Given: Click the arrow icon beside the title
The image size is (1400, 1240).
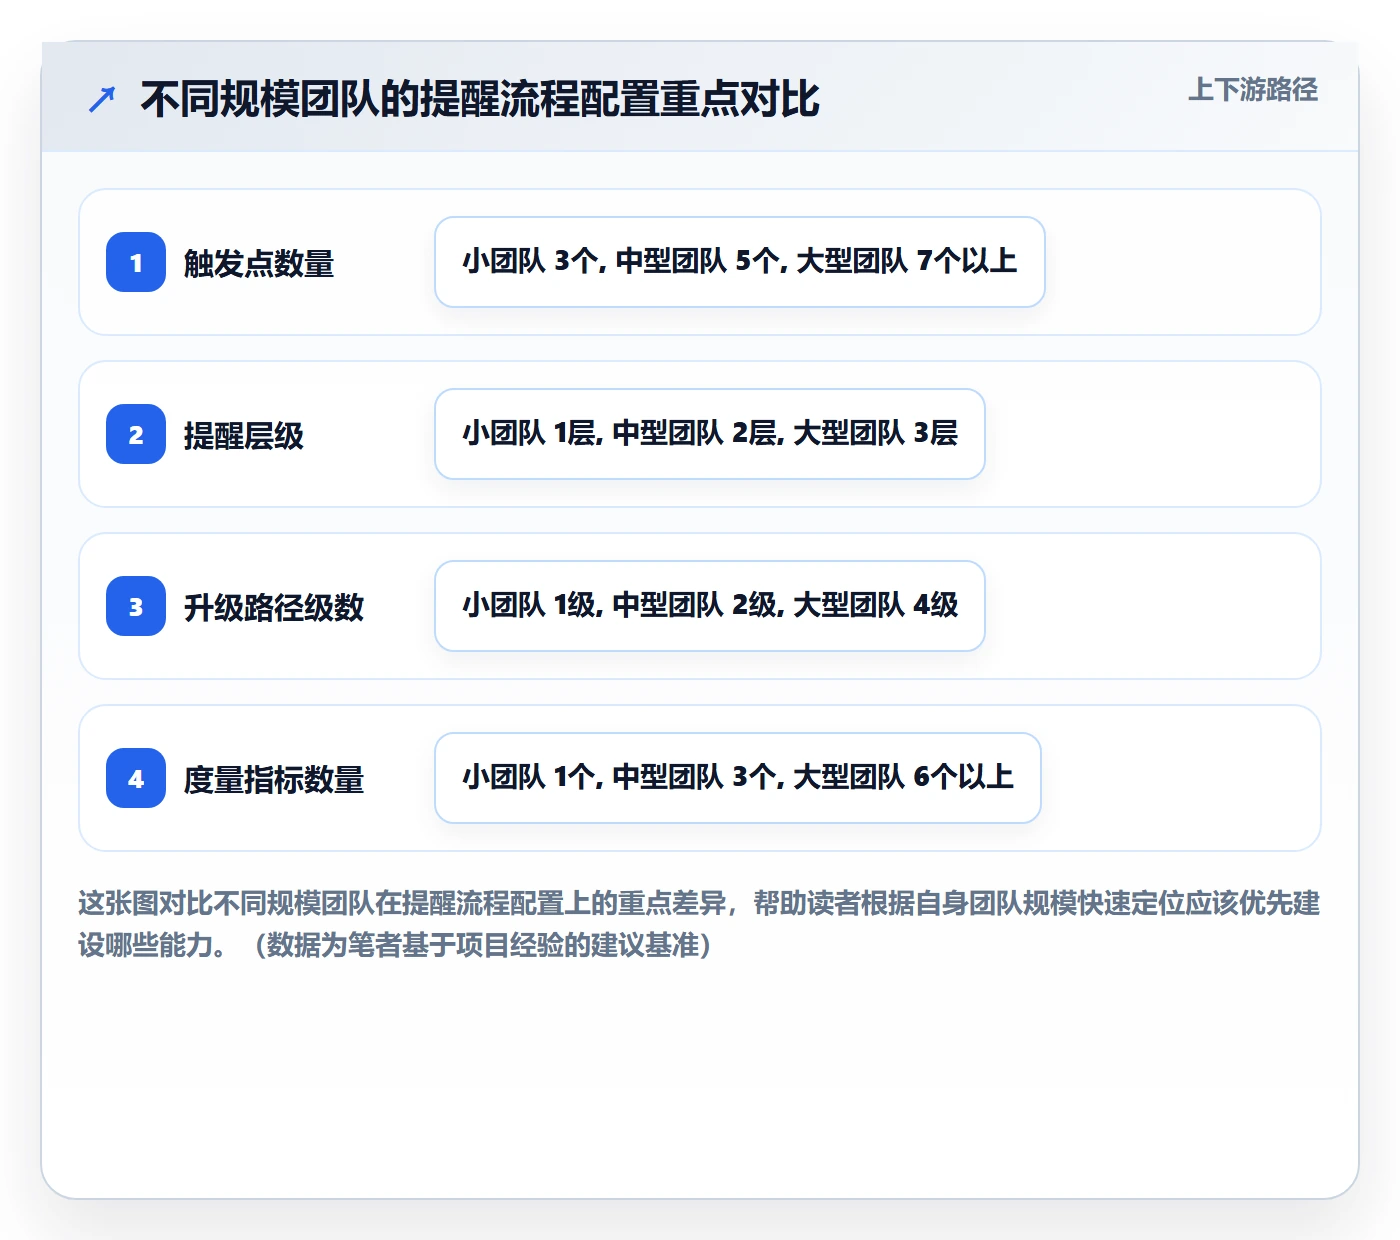Looking at the screenshot, I should coord(102,99).
